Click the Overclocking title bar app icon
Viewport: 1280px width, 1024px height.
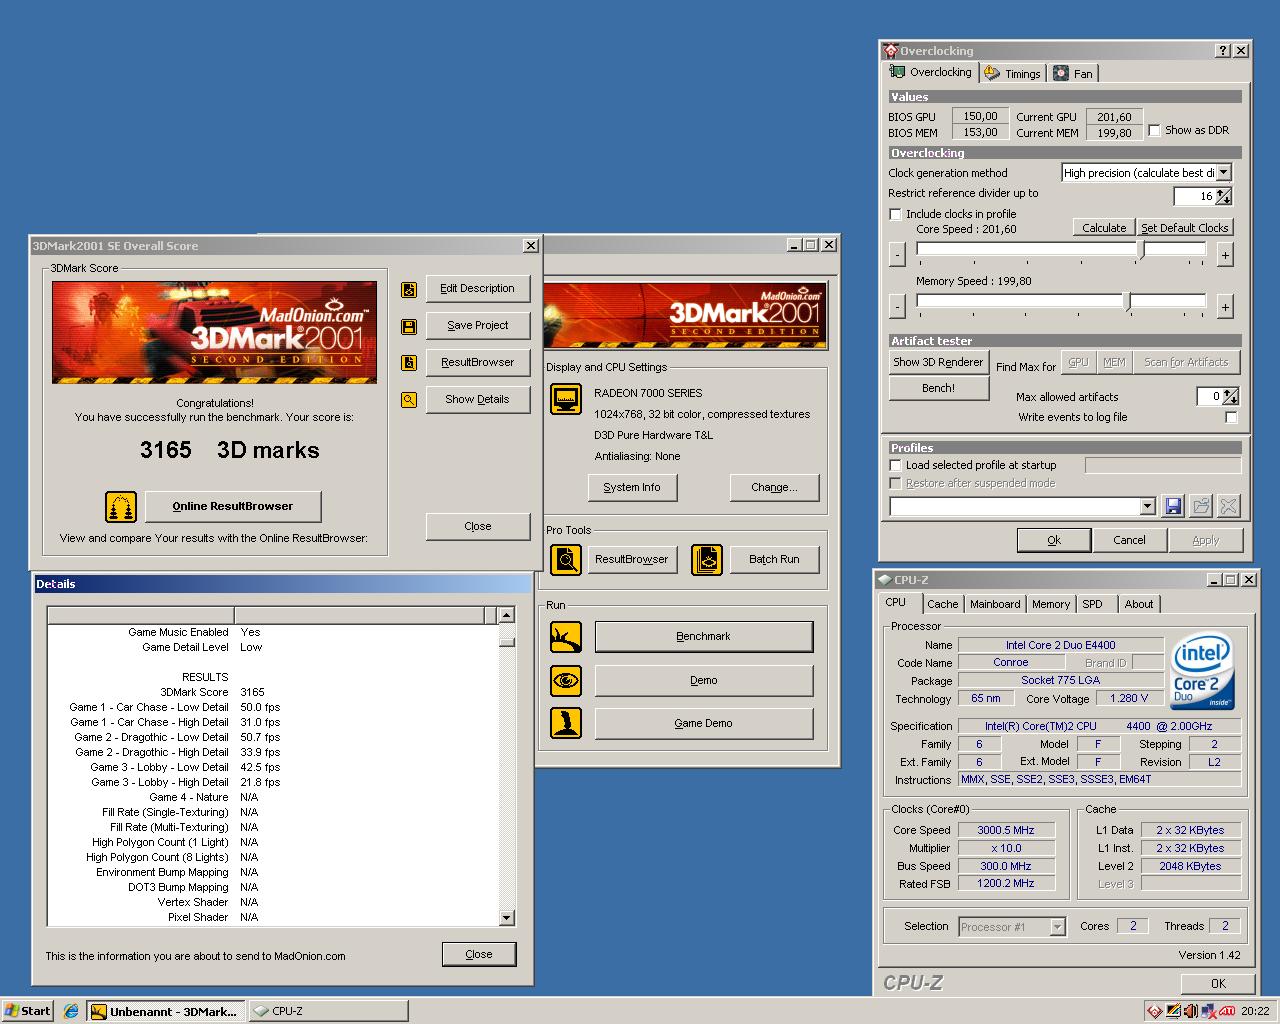[x=891, y=50]
